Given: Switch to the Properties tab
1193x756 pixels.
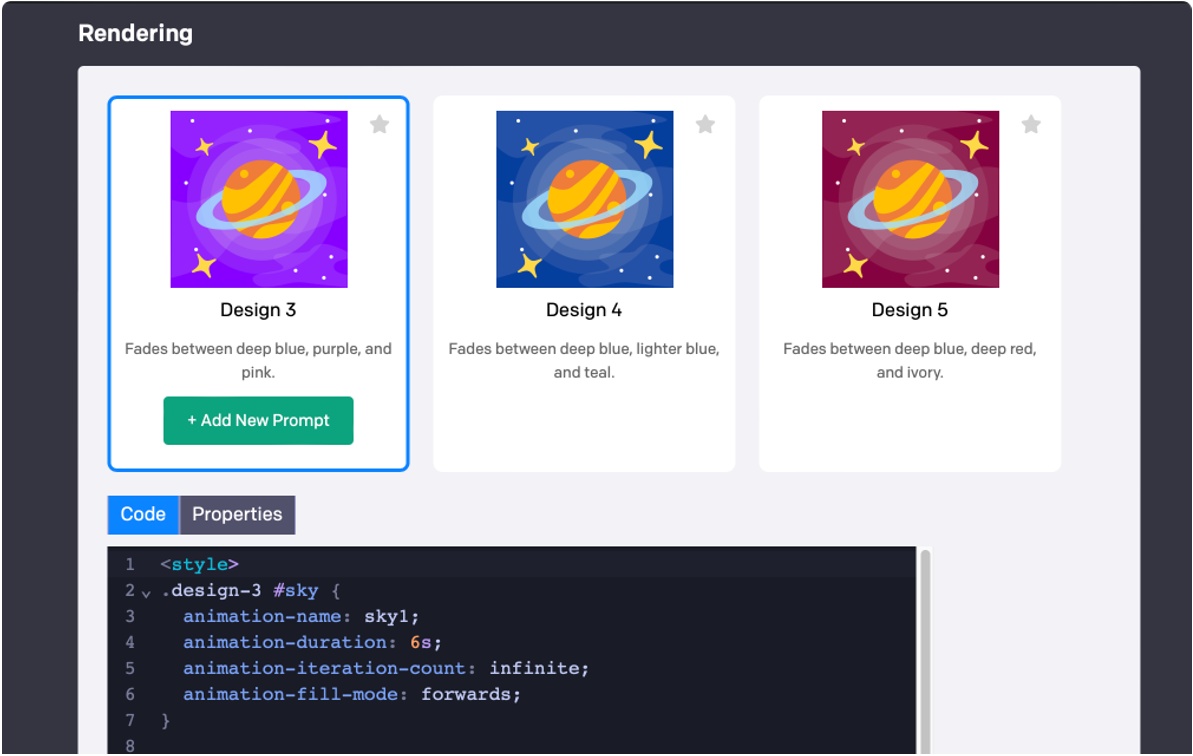Looking at the screenshot, I should (x=237, y=514).
